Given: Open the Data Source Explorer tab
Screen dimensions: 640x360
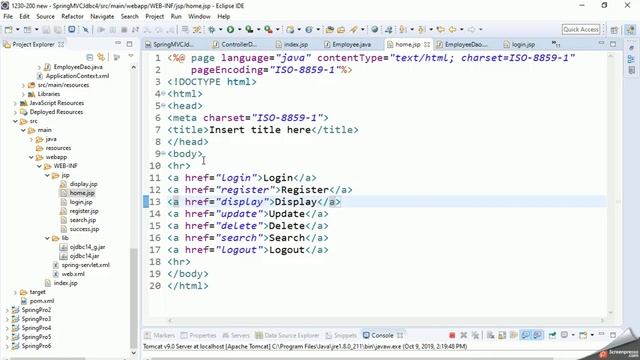Looking at the screenshot, I should tap(287, 335).
